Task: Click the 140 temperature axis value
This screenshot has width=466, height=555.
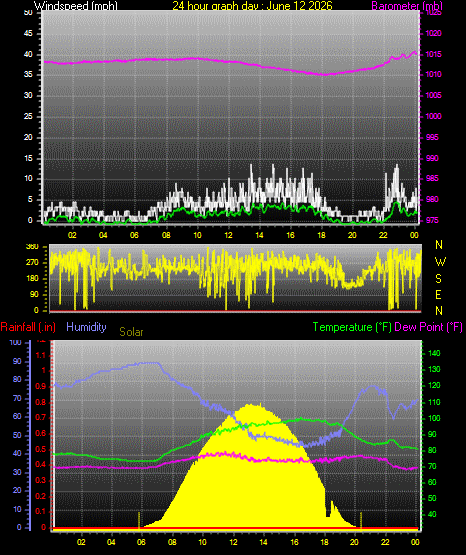Action: (x=434, y=353)
